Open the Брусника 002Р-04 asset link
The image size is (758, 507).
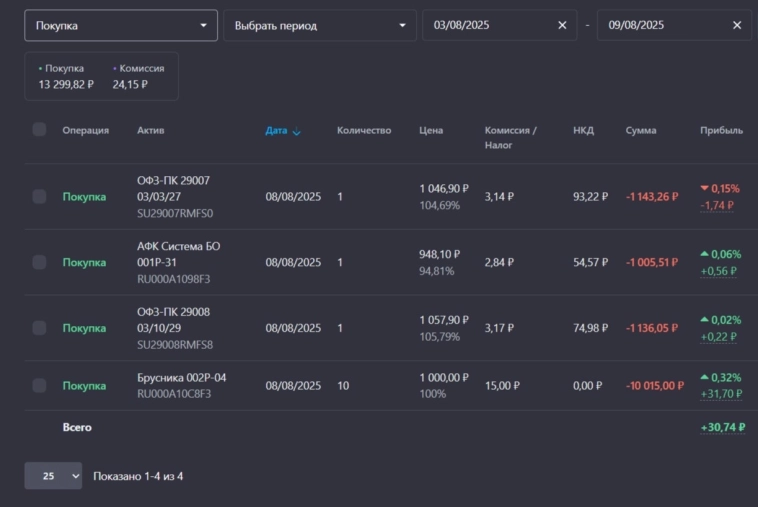click(x=182, y=378)
